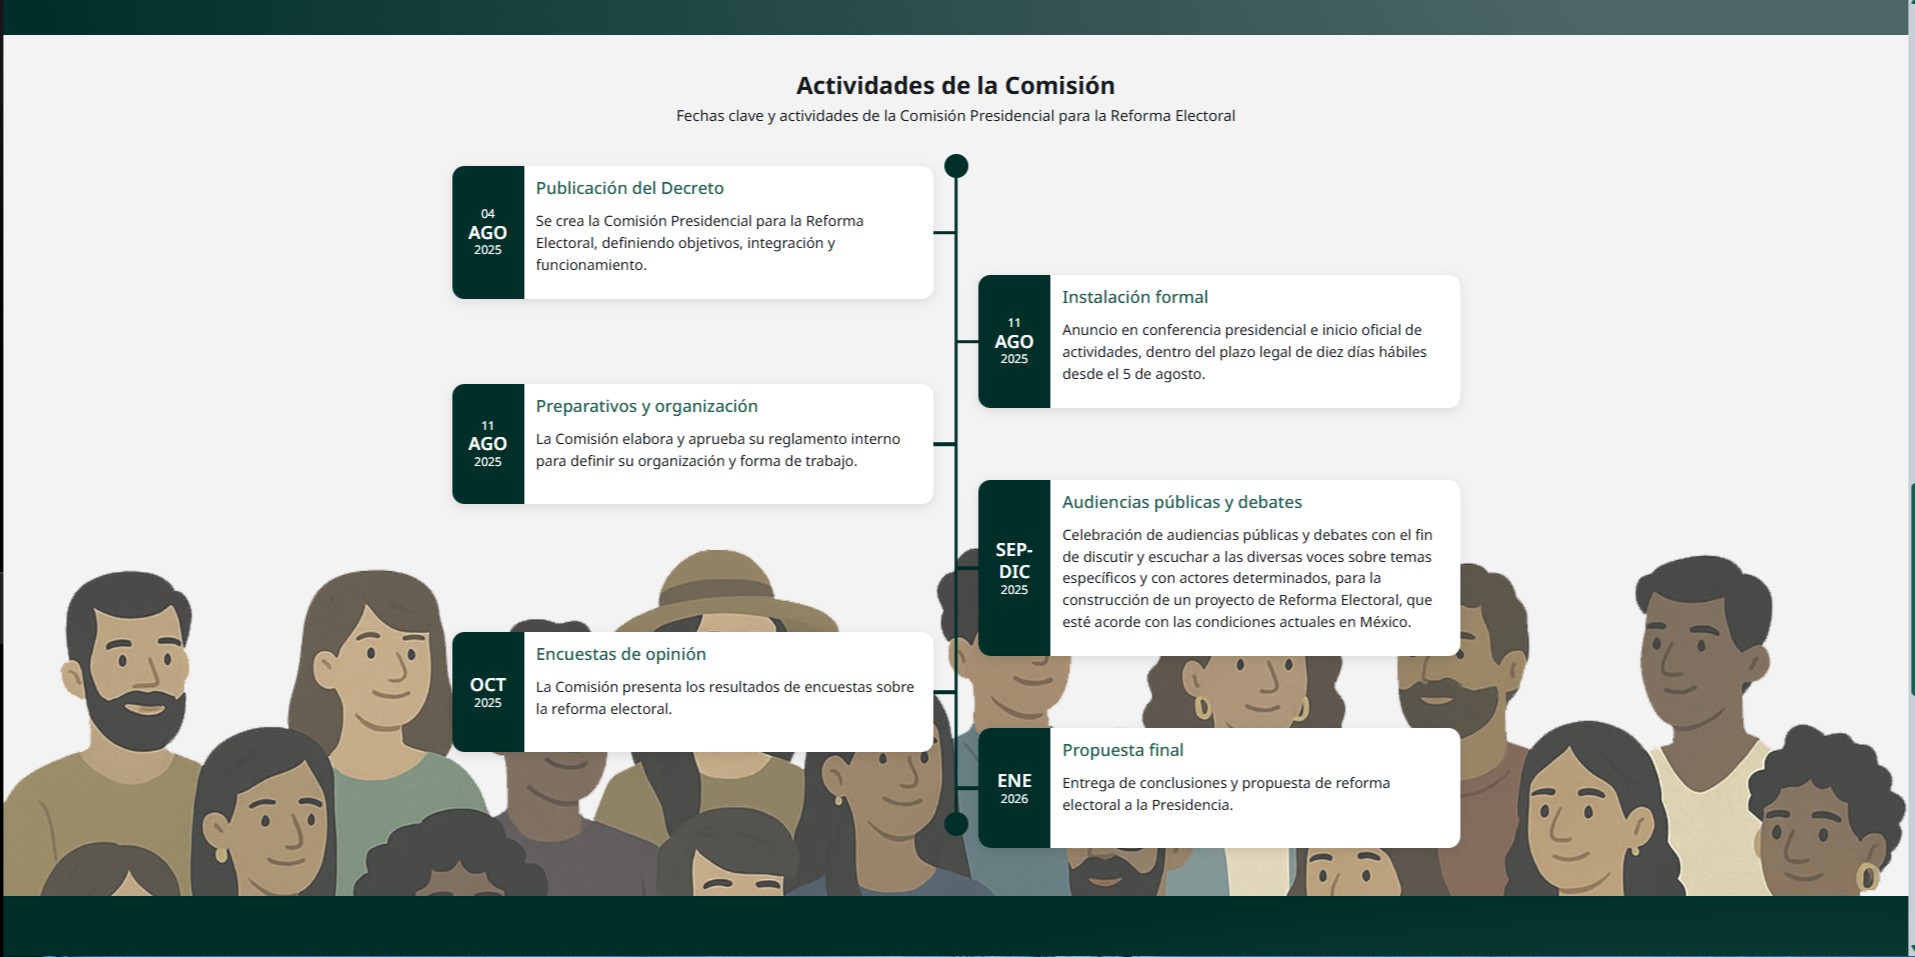Screen dimensions: 1915x957
Task: Click the ENE 2026 date badge
Action: point(1014,788)
